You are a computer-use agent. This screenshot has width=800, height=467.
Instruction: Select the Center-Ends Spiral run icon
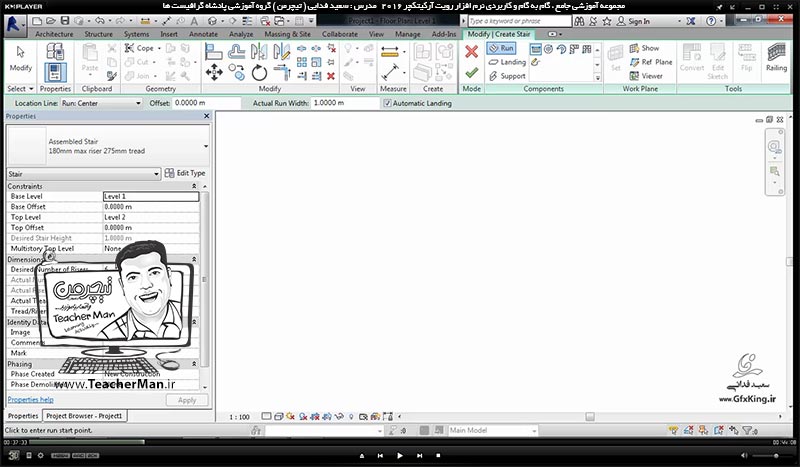[x=561, y=49]
